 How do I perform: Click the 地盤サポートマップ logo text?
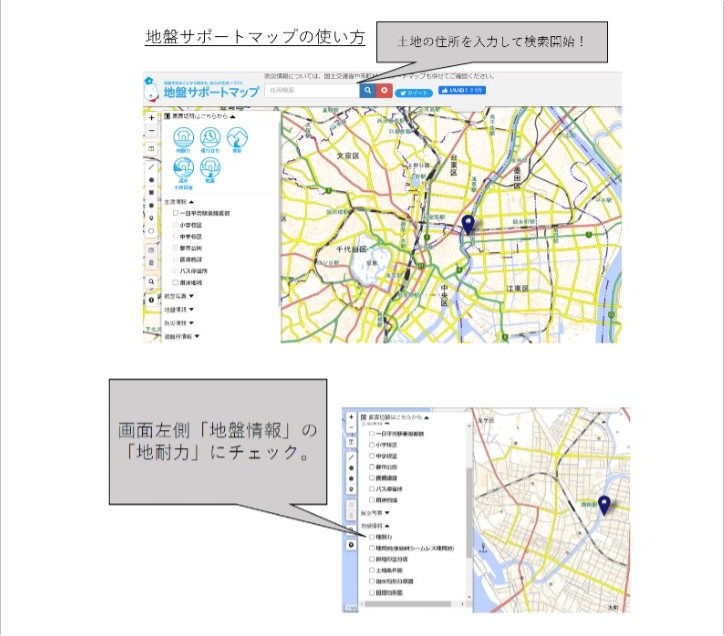[x=211, y=91]
